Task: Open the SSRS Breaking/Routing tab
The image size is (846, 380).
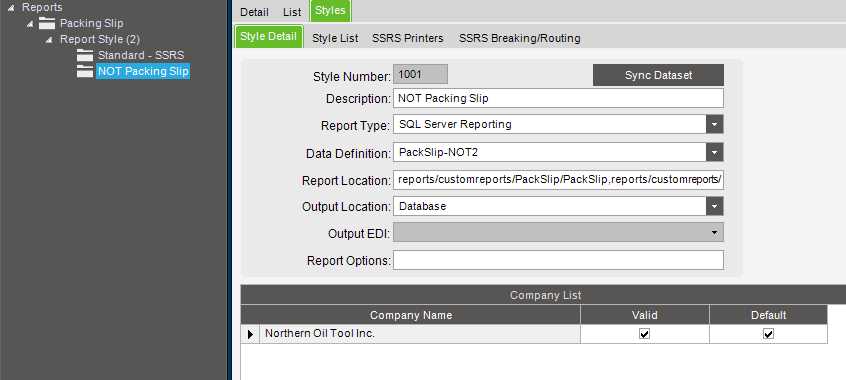Action: [520, 38]
